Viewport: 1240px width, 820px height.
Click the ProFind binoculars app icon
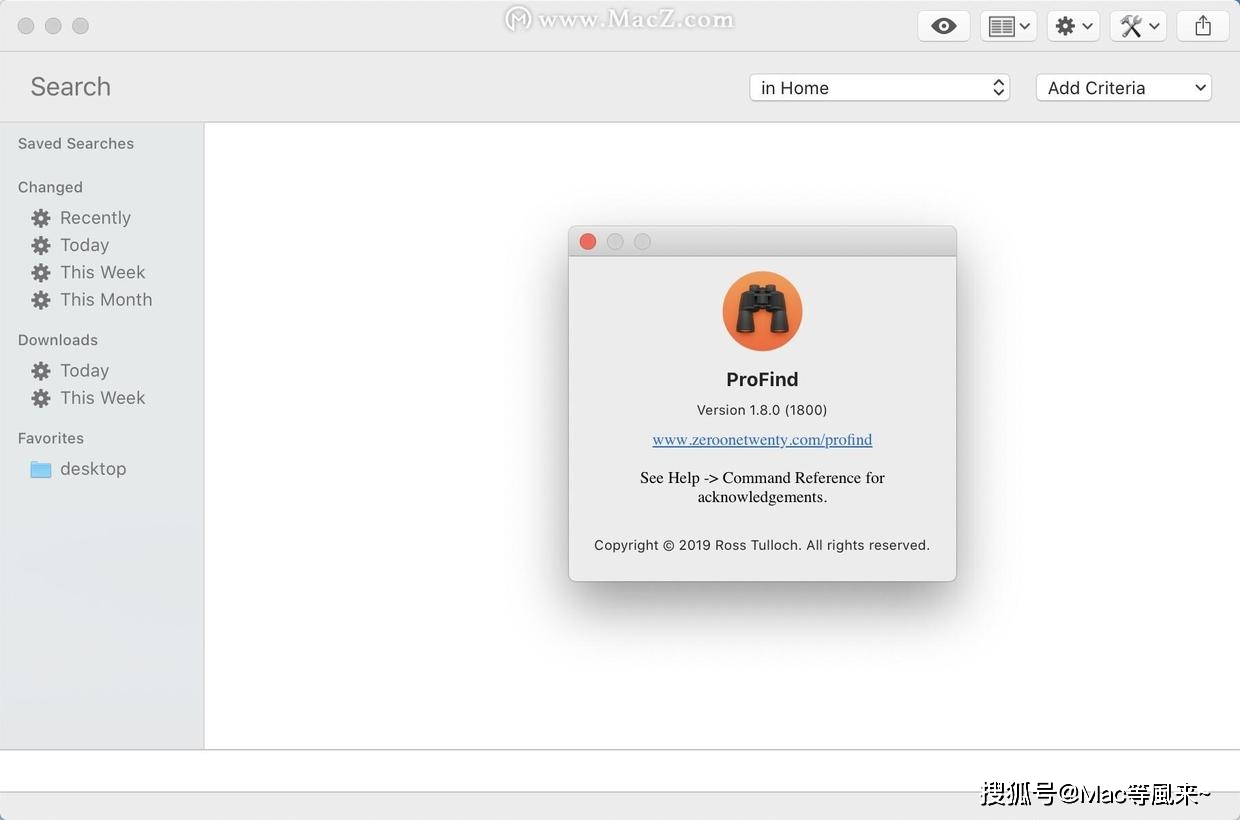[762, 311]
